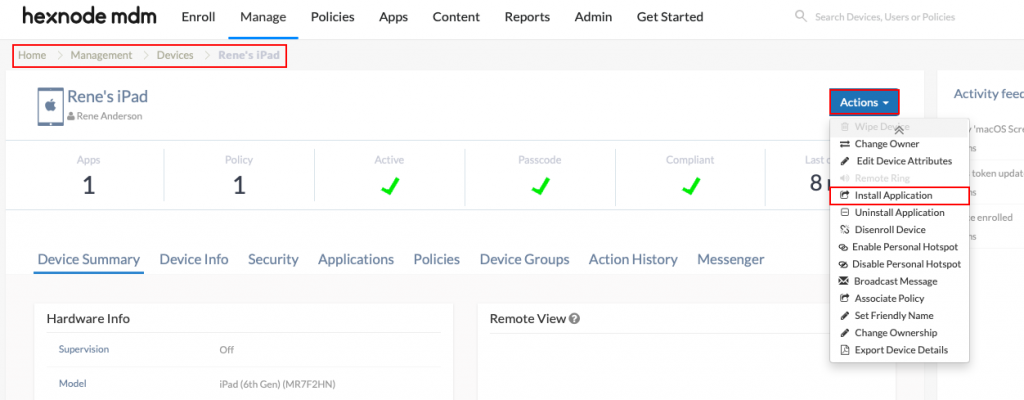Click the iPad device icon
The image size is (1024, 400).
[x=50, y=107]
